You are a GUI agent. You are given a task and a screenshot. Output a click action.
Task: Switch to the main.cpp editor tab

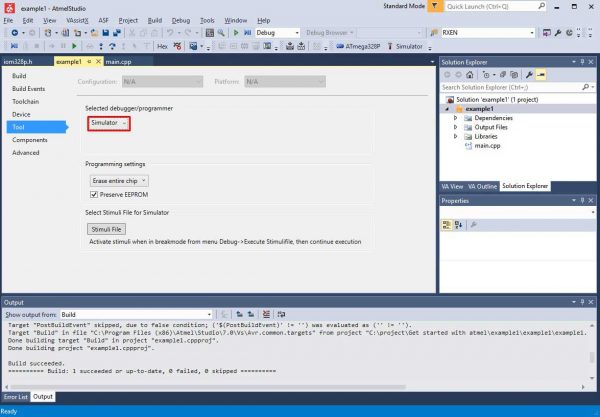click(x=118, y=62)
